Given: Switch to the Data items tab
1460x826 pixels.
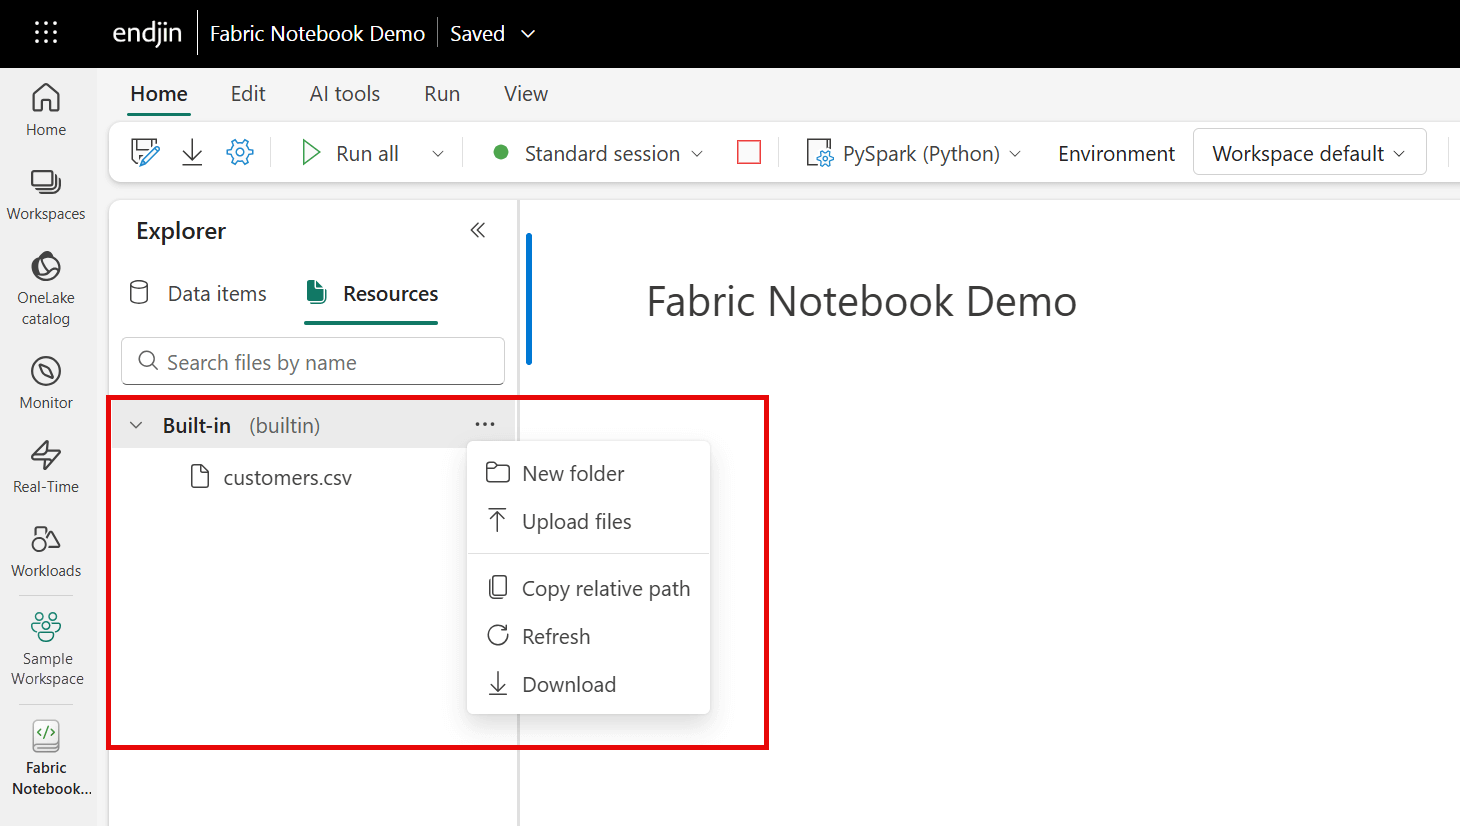Looking at the screenshot, I should point(199,293).
